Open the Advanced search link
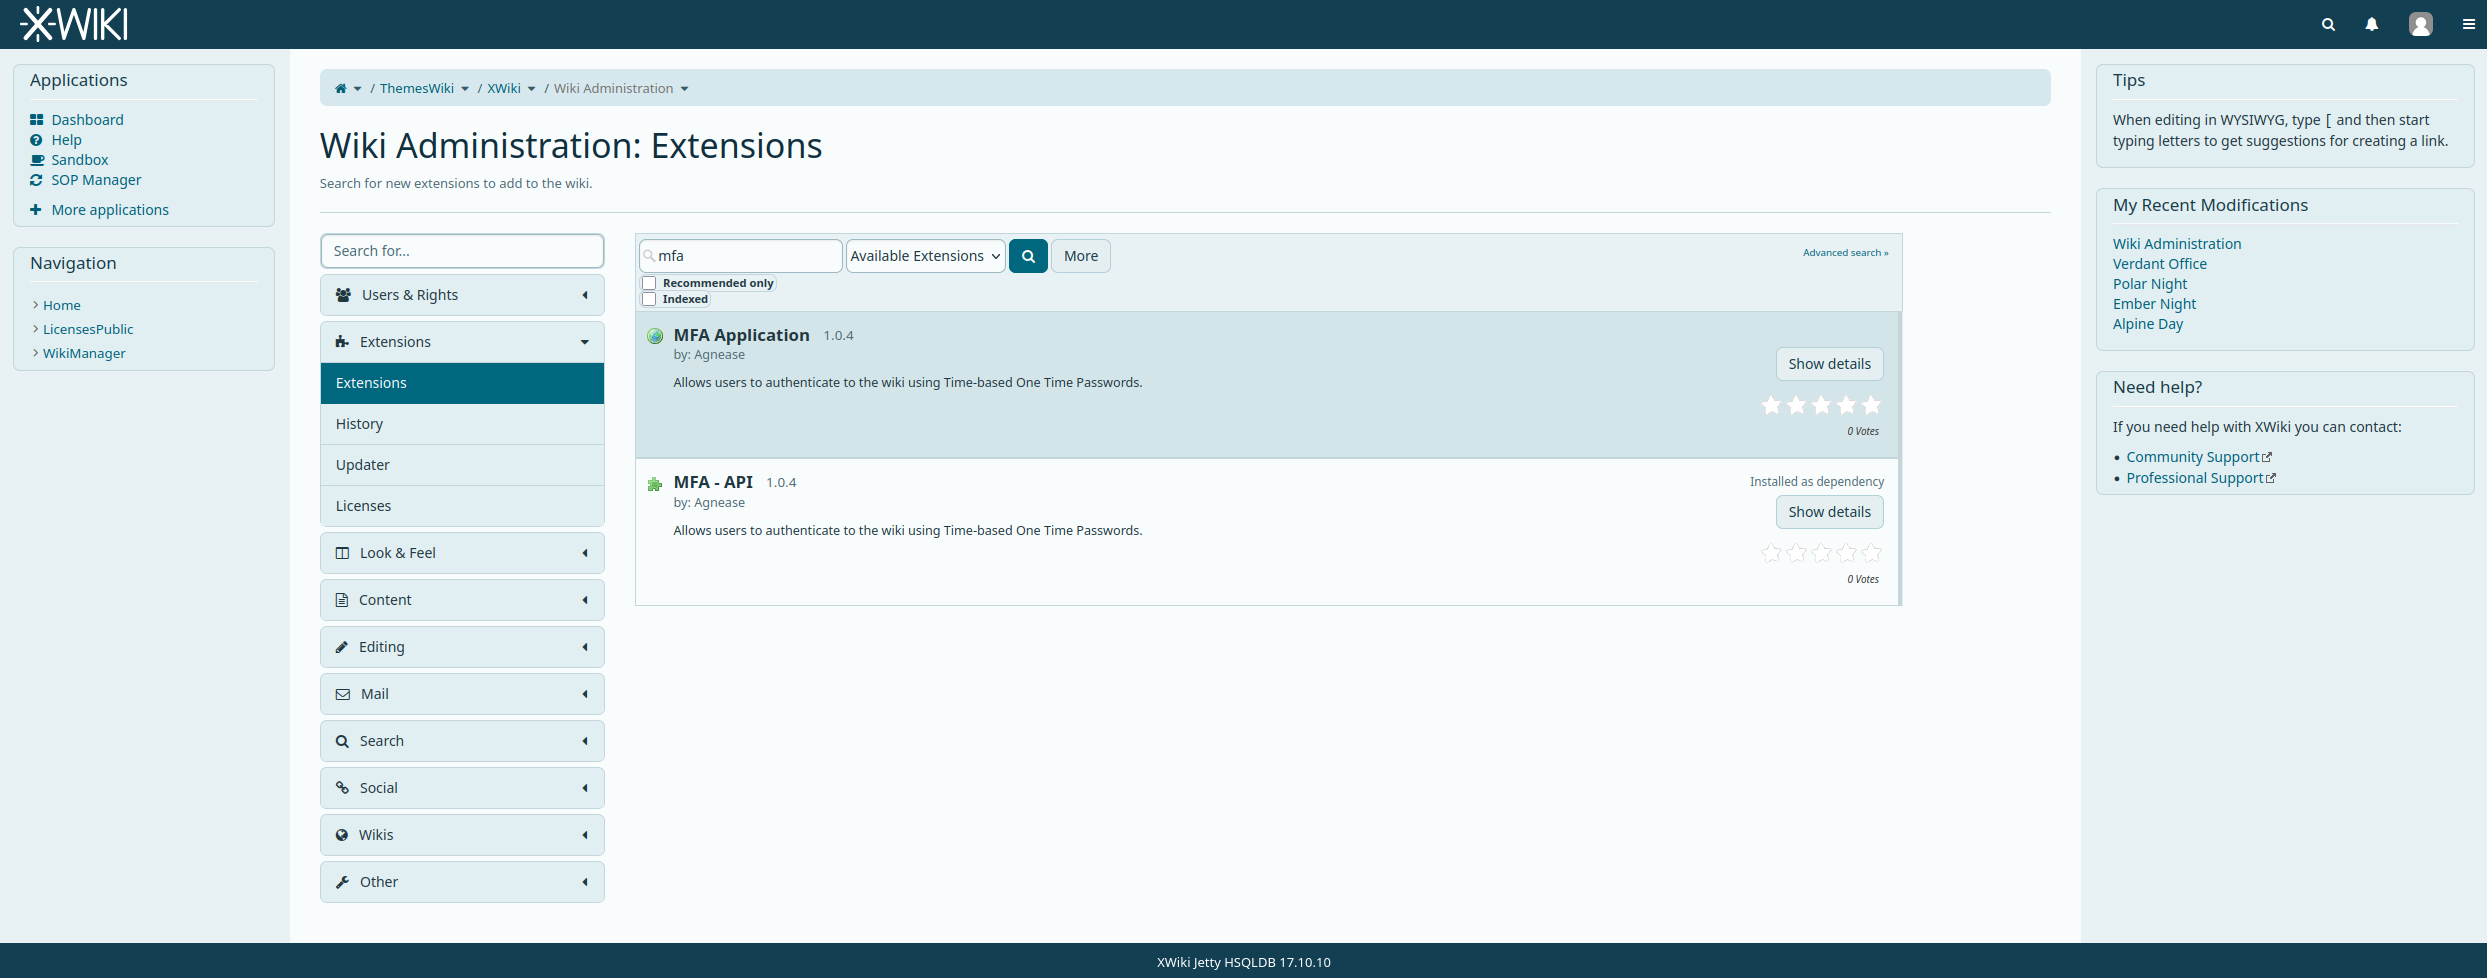This screenshot has height=978, width=2487. [x=1845, y=253]
